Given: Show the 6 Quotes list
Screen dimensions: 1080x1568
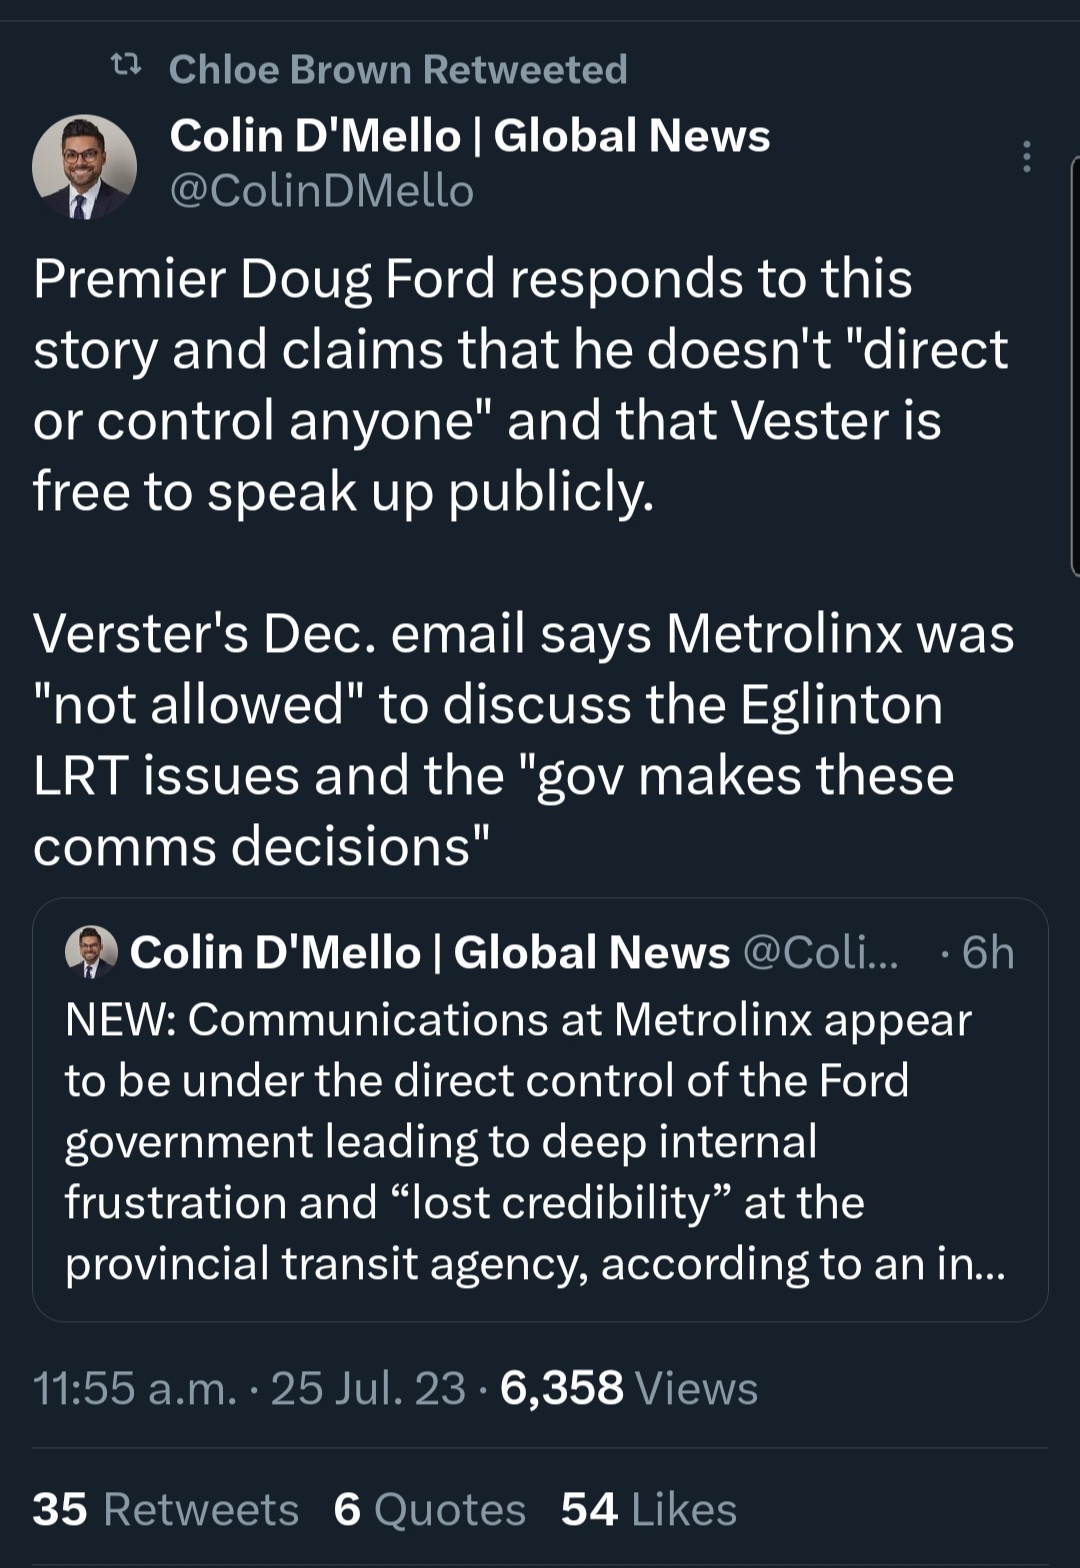Looking at the screenshot, I should click(429, 1509).
